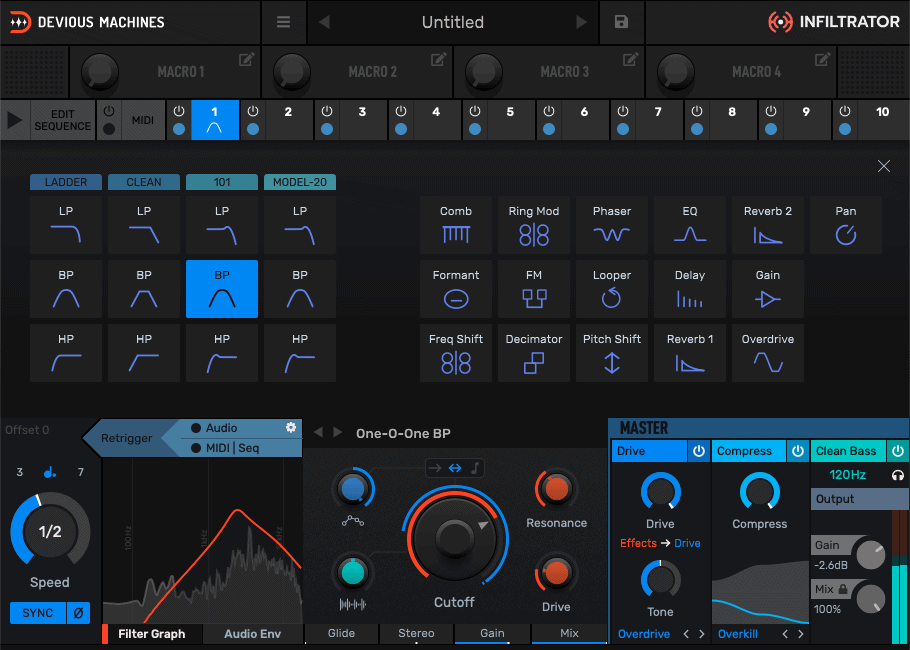Screen dimensions: 910x650
Task: Toggle power for slot 5
Action: tap(475, 110)
